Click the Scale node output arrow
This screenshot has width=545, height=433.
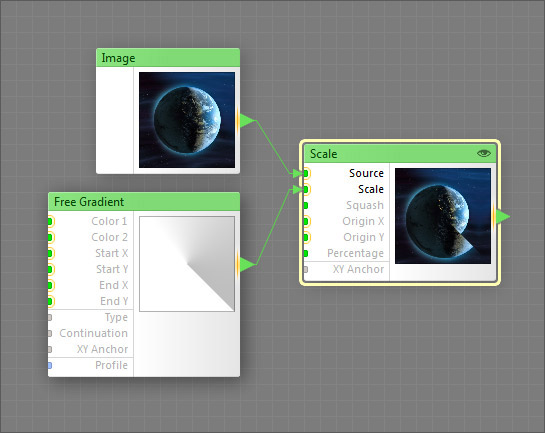click(x=502, y=216)
